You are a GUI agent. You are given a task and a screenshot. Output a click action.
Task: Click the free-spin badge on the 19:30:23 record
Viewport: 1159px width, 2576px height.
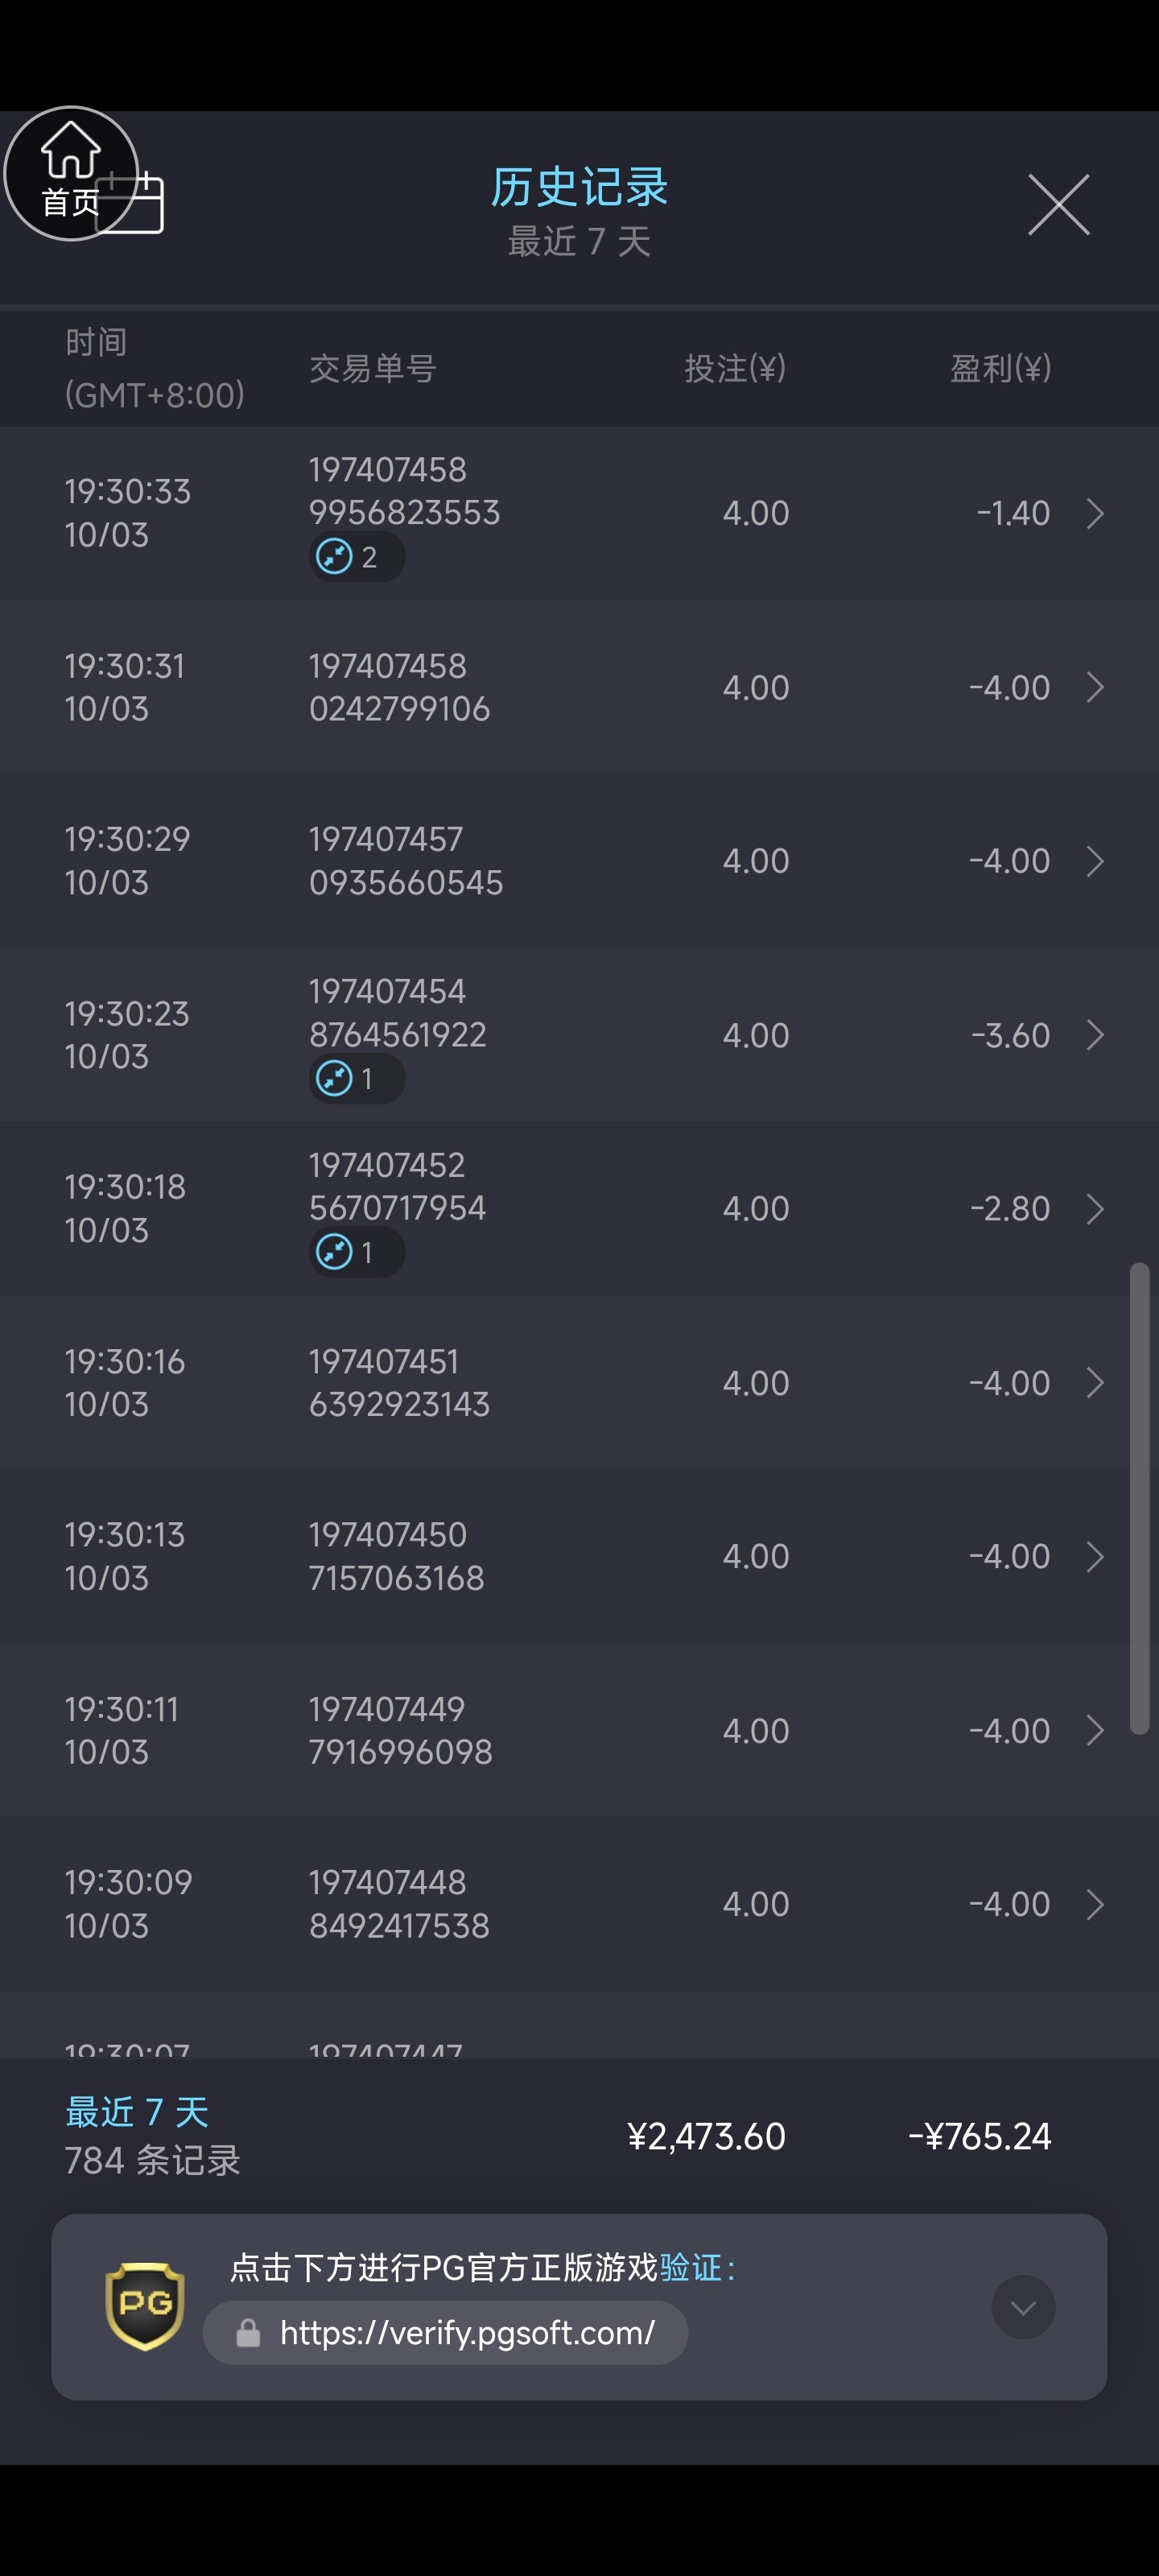click(355, 1079)
